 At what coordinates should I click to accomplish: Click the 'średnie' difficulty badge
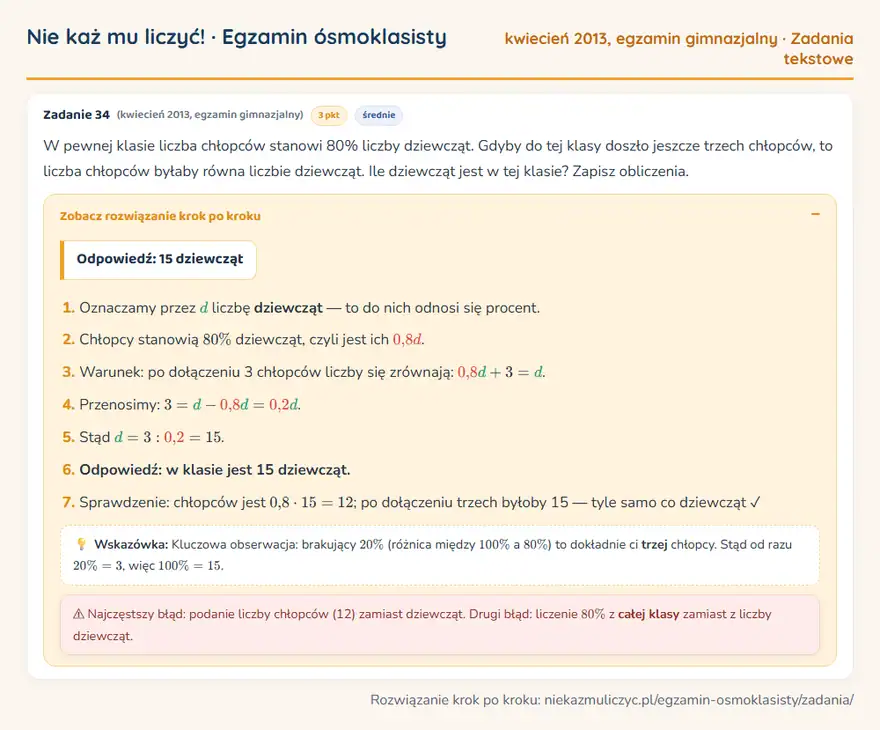(379, 115)
